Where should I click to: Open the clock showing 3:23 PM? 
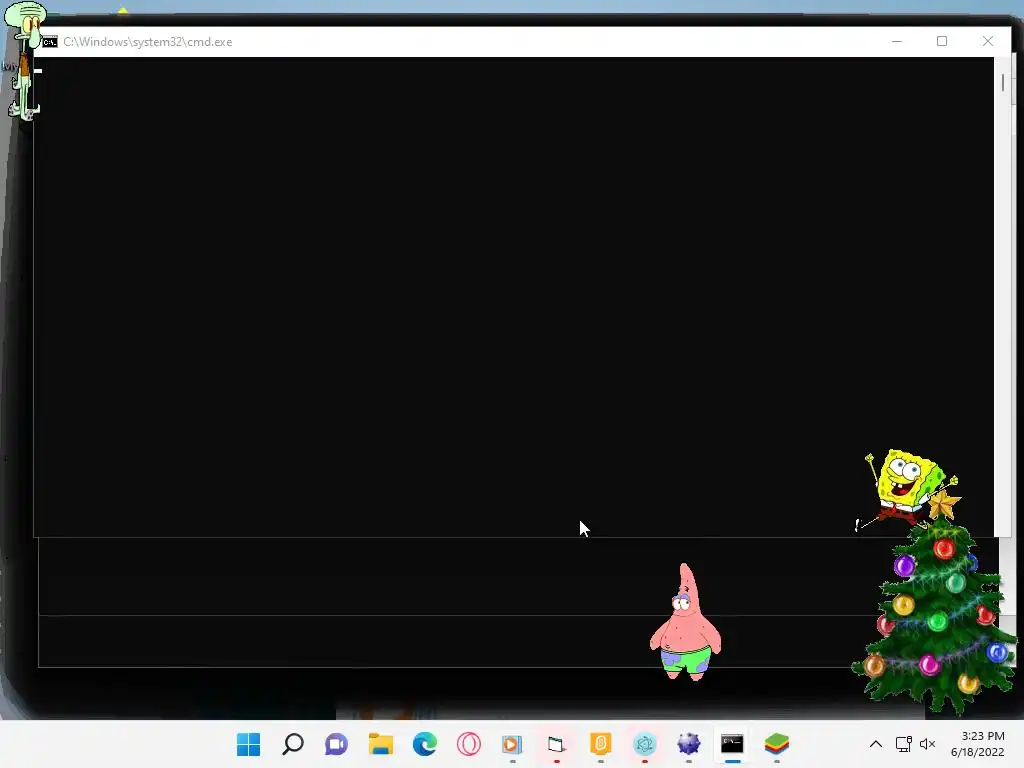click(x=978, y=744)
